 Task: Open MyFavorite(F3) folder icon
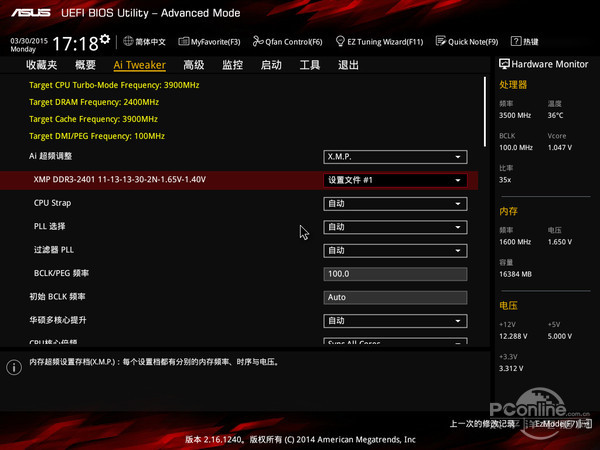click(184, 41)
